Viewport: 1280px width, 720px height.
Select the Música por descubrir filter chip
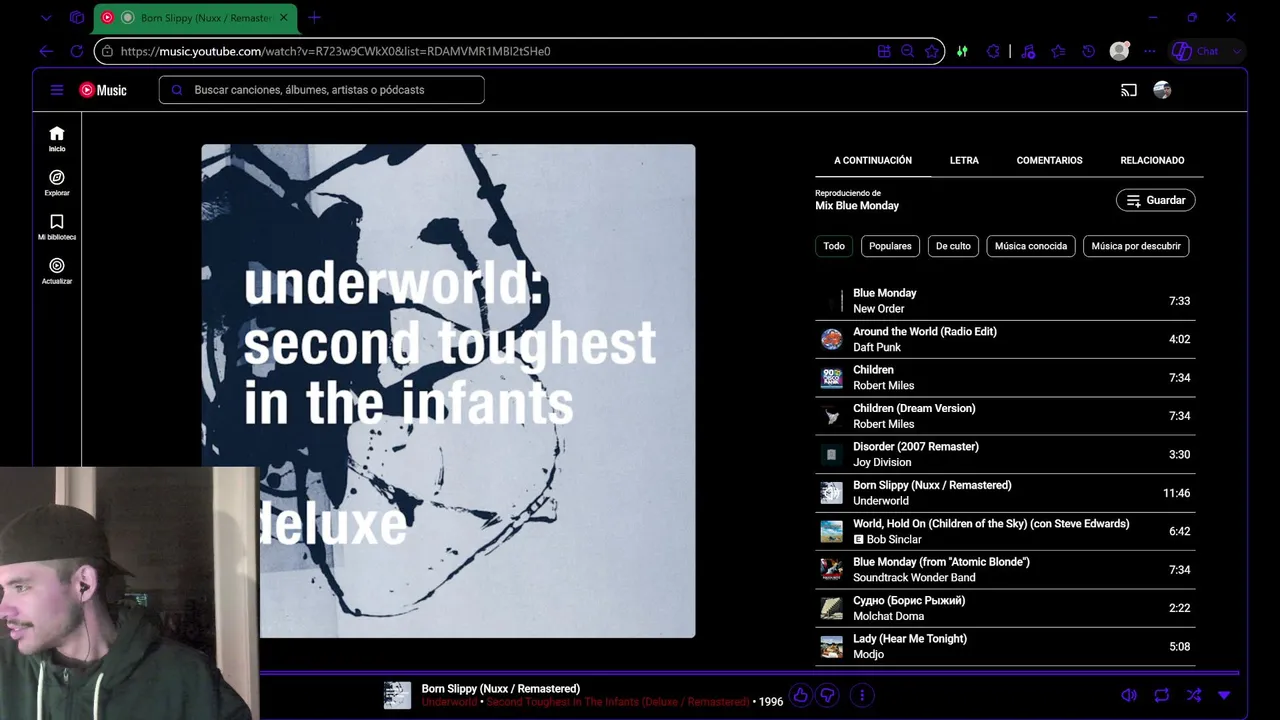click(x=1136, y=246)
